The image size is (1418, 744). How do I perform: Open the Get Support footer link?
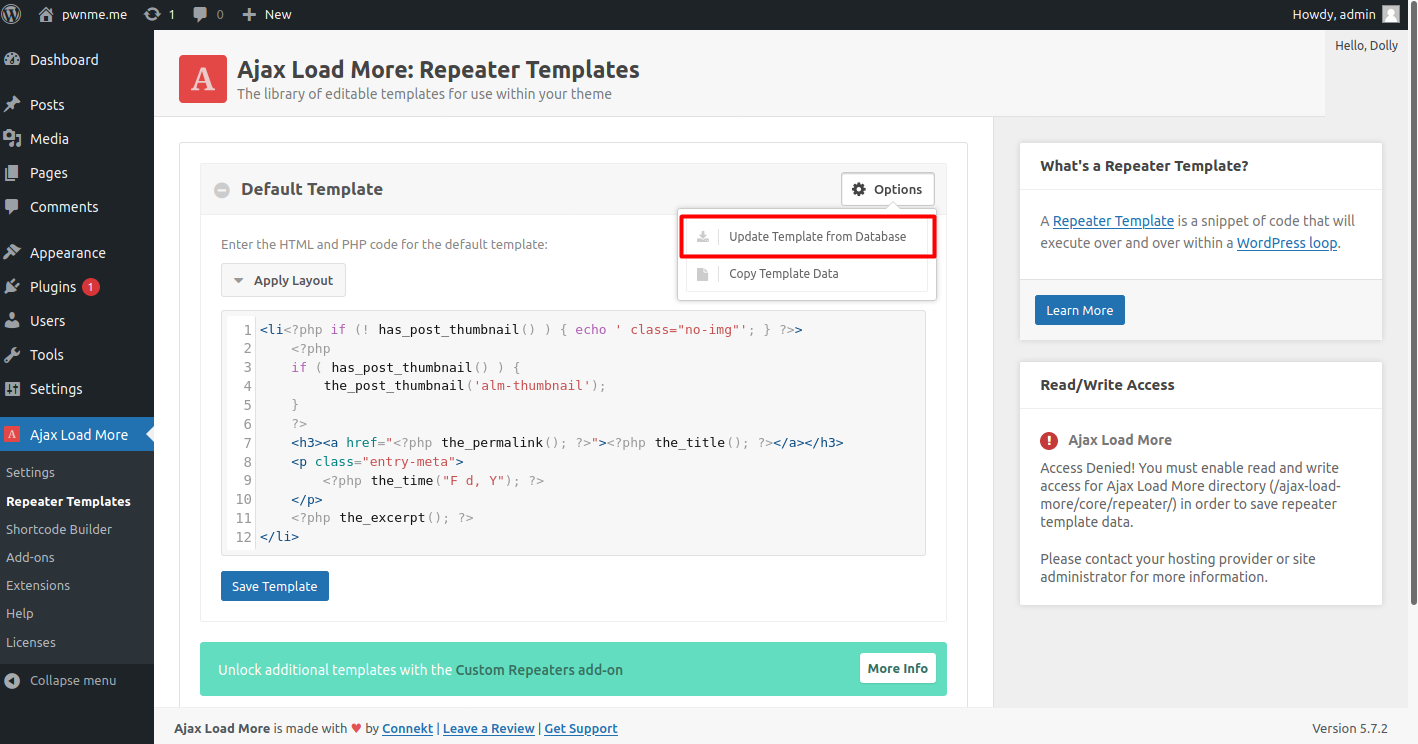coord(580,729)
